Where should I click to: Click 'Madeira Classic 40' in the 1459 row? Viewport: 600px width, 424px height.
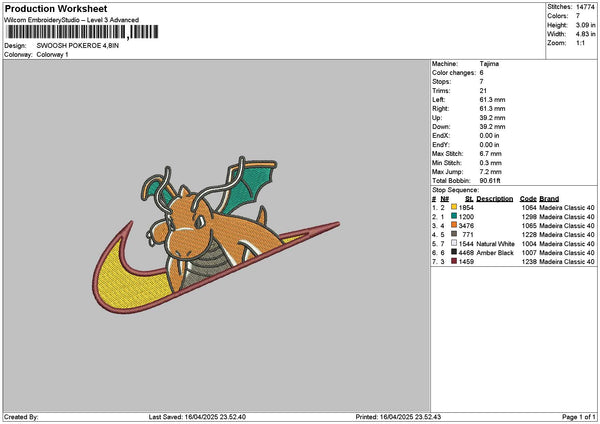(567, 262)
